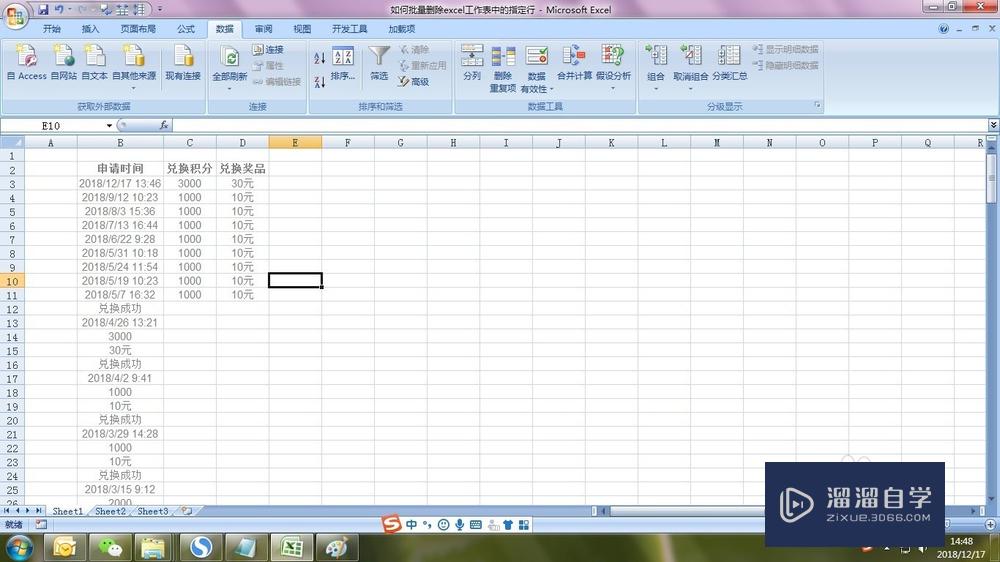The height and width of the screenshot is (562, 1000).
Task: Select cell 30元 in row 3
Action: click(242, 184)
